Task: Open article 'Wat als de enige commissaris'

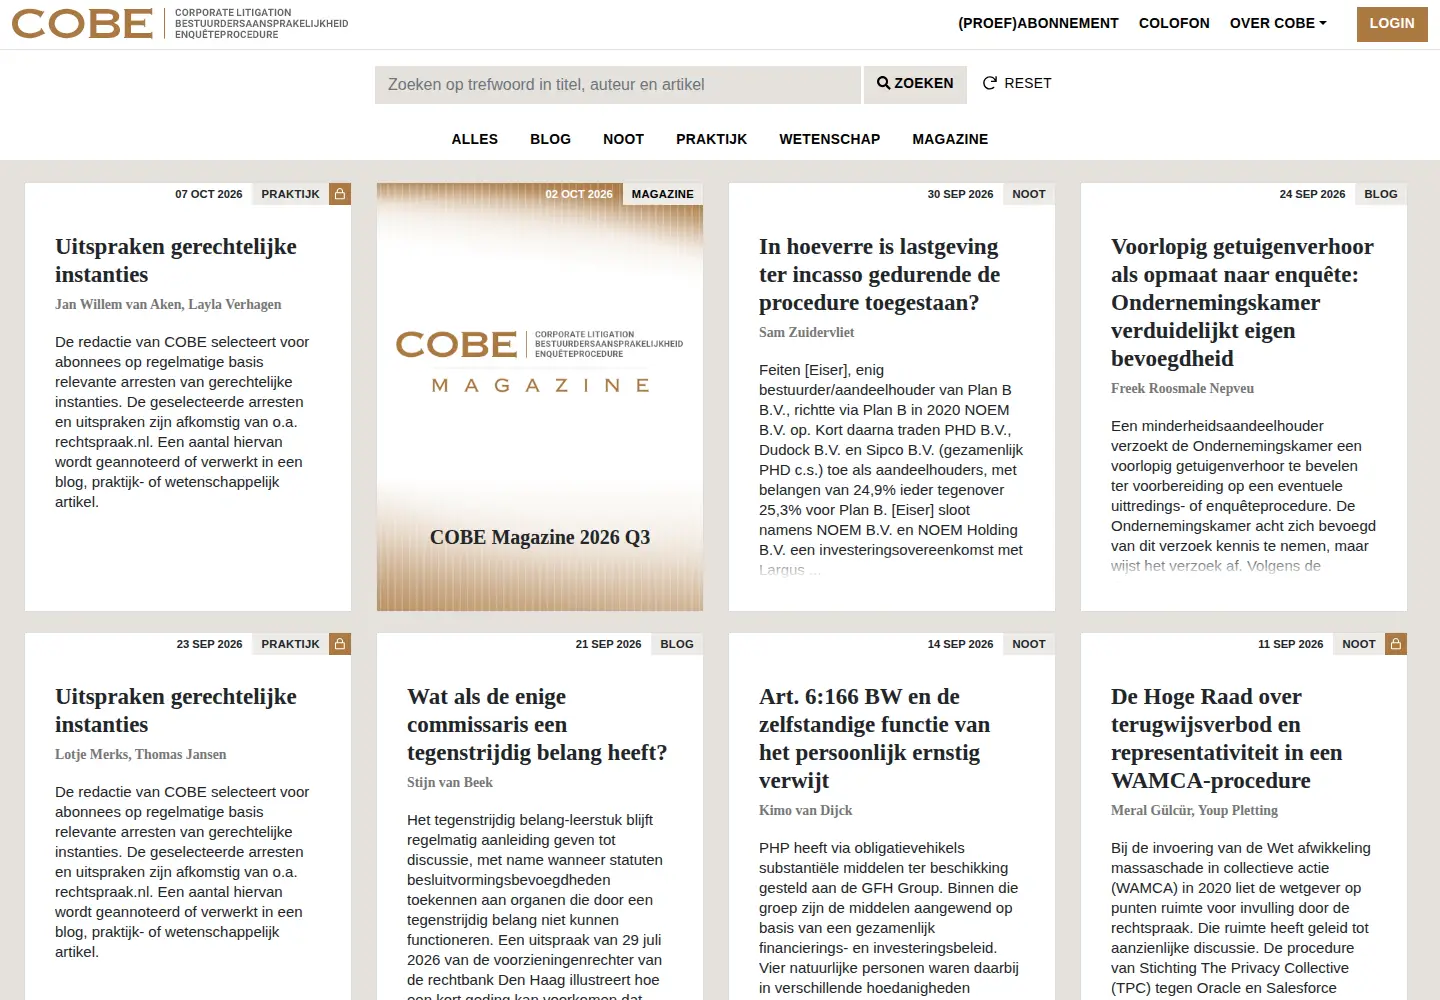Action: [537, 725]
